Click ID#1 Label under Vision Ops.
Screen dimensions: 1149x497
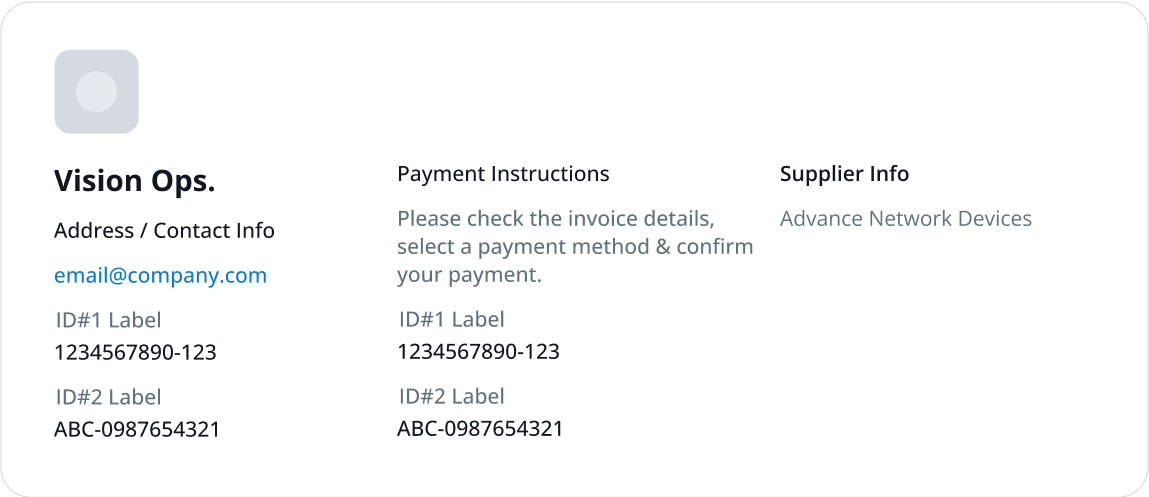[108, 320]
